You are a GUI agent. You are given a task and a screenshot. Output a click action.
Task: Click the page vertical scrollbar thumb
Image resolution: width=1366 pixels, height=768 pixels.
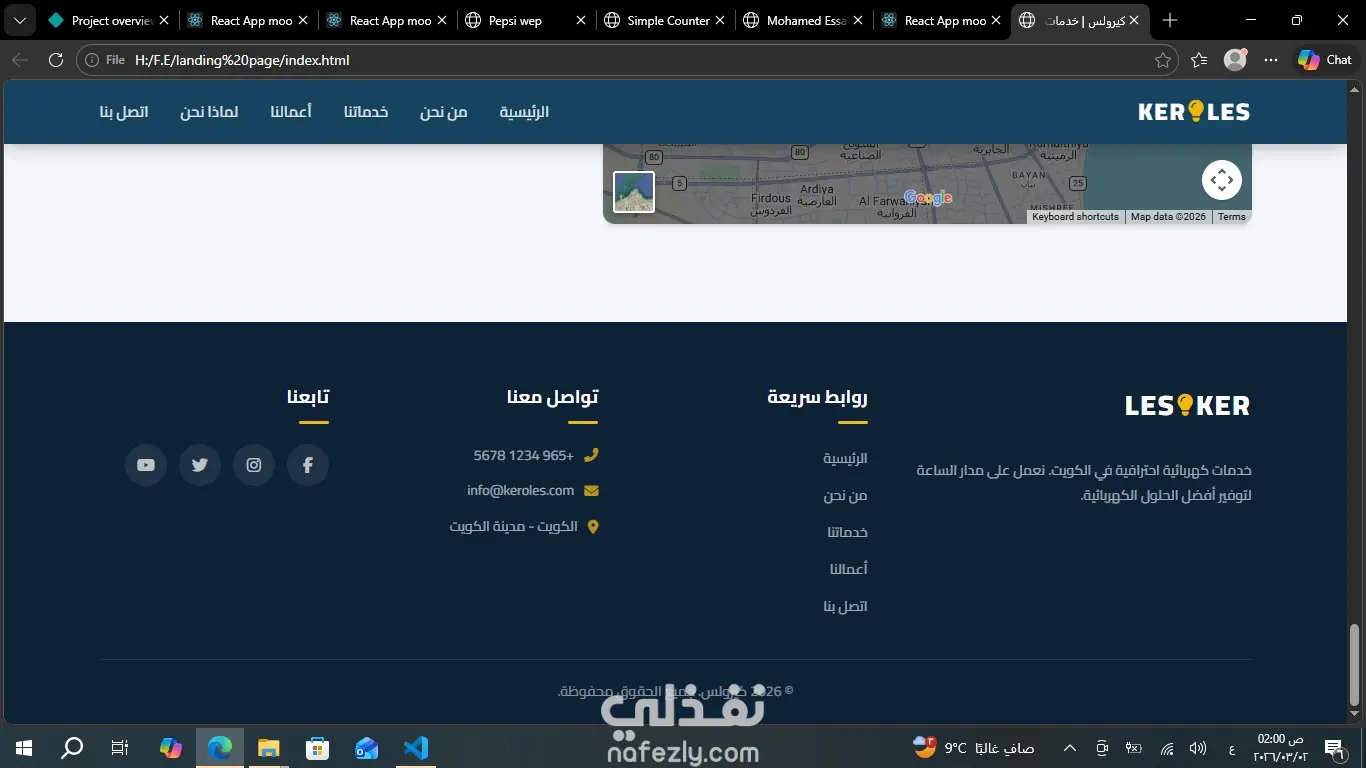point(1355,665)
